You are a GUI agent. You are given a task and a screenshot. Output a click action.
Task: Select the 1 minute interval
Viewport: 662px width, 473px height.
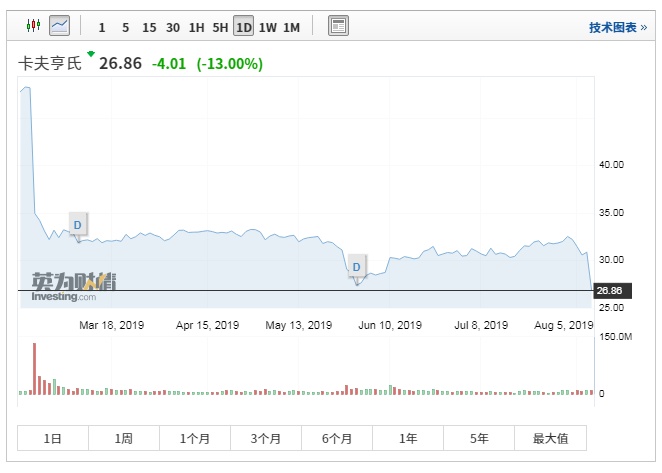coord(102,27)
